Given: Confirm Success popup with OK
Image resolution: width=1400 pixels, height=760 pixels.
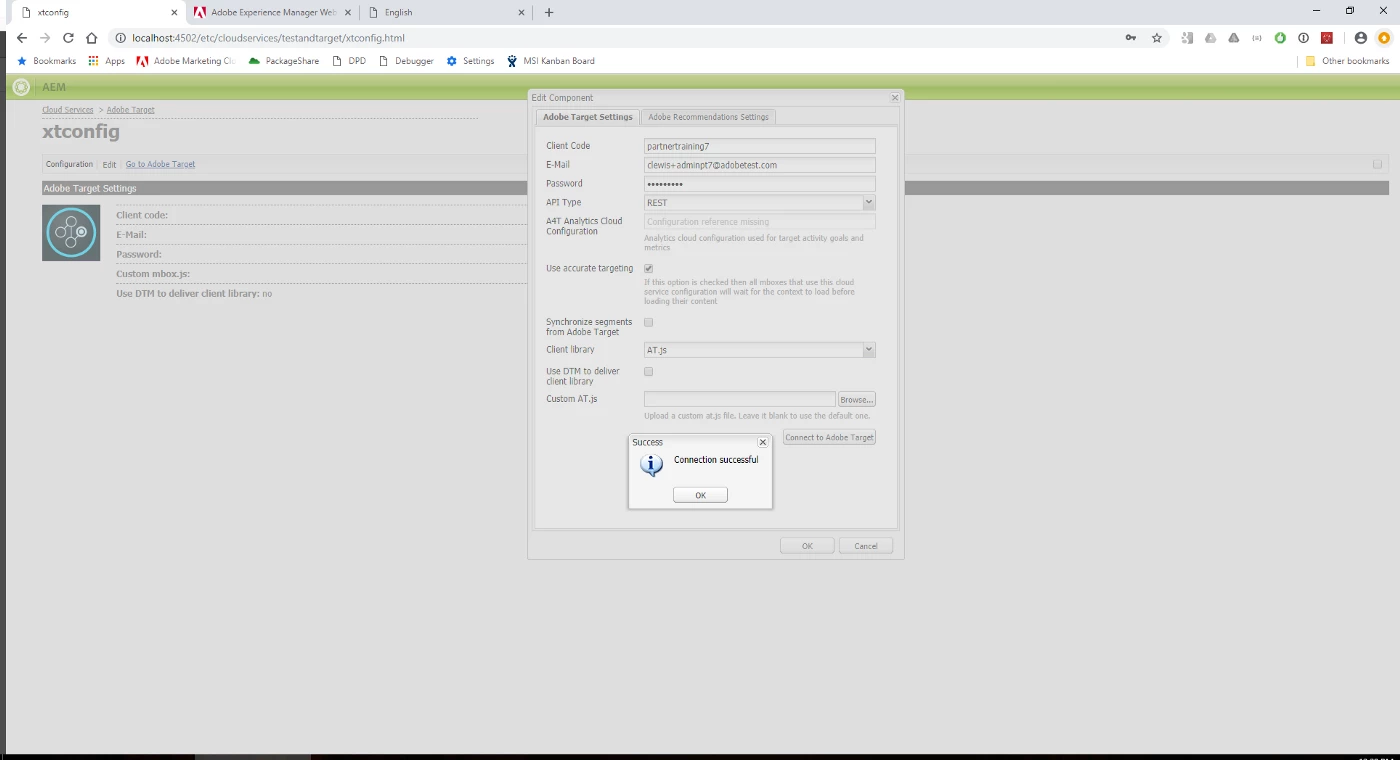Looking at the screenshot, I should pos(700,495).
